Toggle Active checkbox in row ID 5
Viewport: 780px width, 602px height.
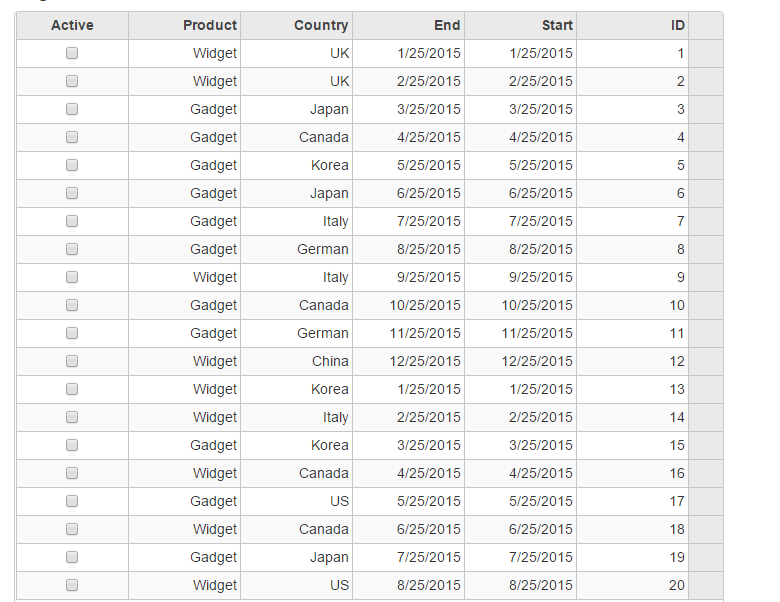point(72,166)
